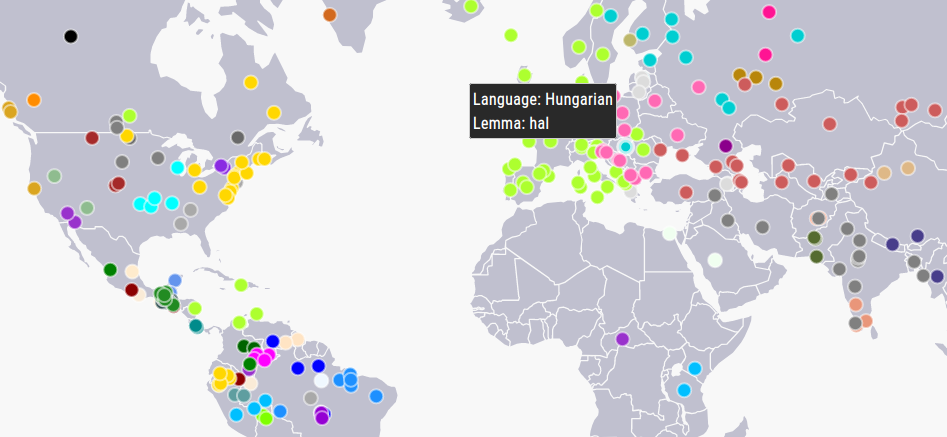Viewport: 947px width, 437px height.
Task: Select the light blue dot in Tanzania
Action: (684, 390)
